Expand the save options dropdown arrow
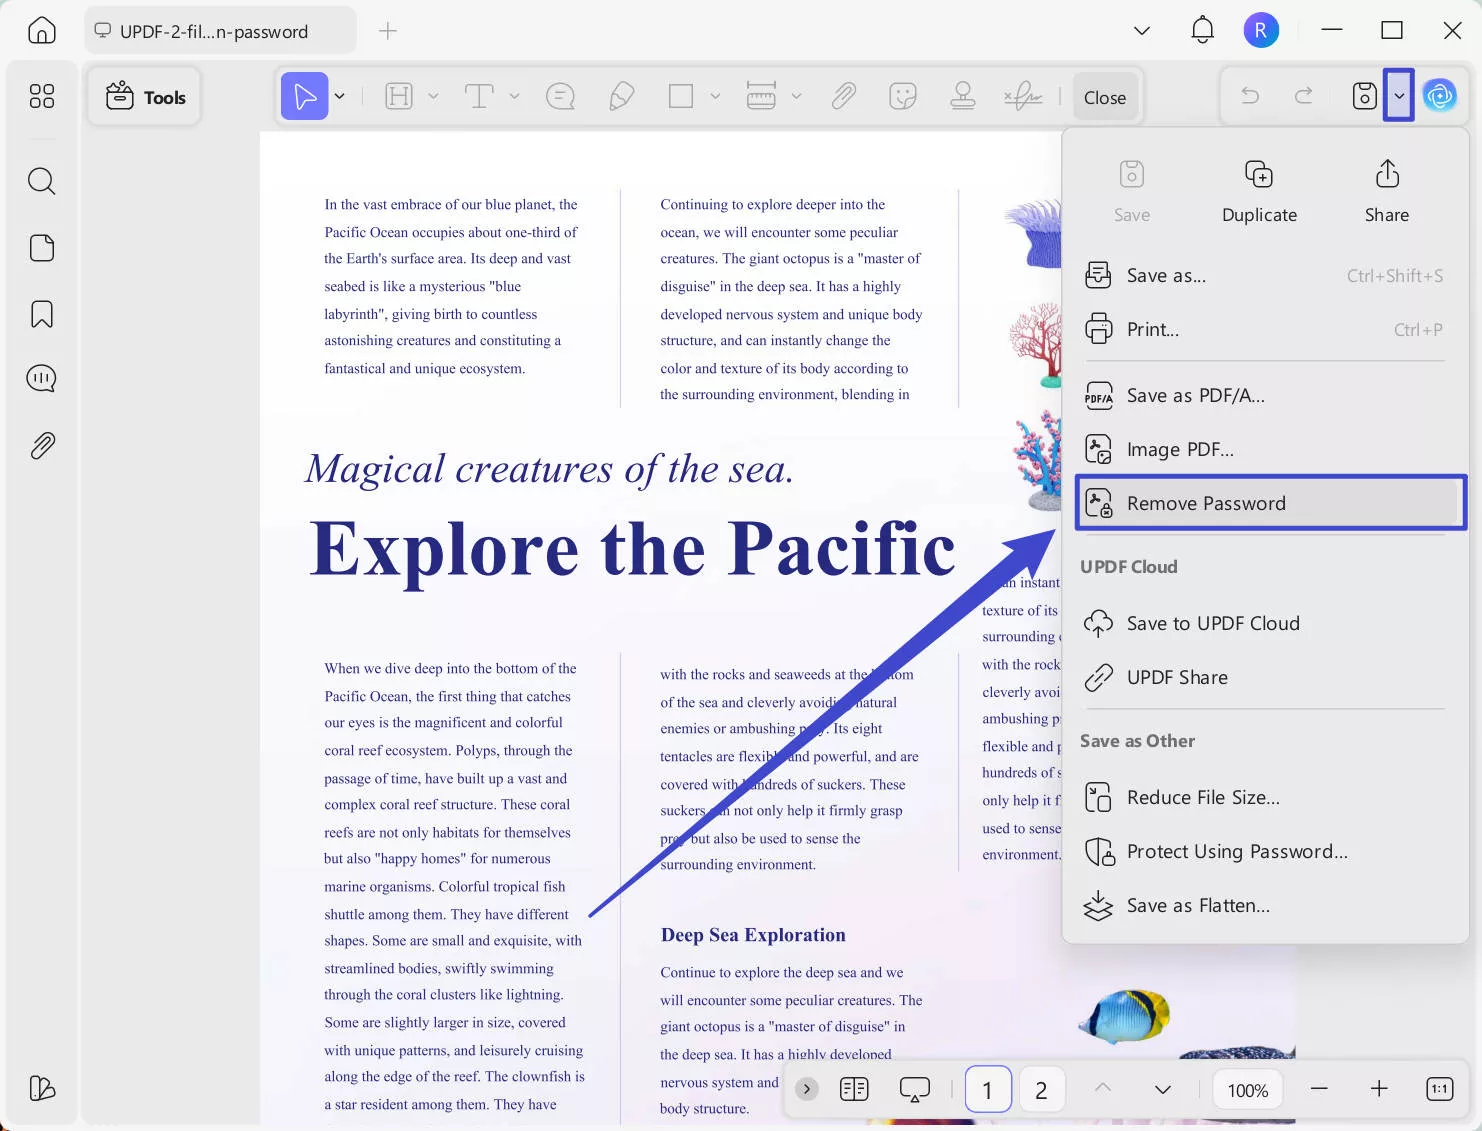Viewport: 1482px width, 1131px height. tap(1399, 96)
